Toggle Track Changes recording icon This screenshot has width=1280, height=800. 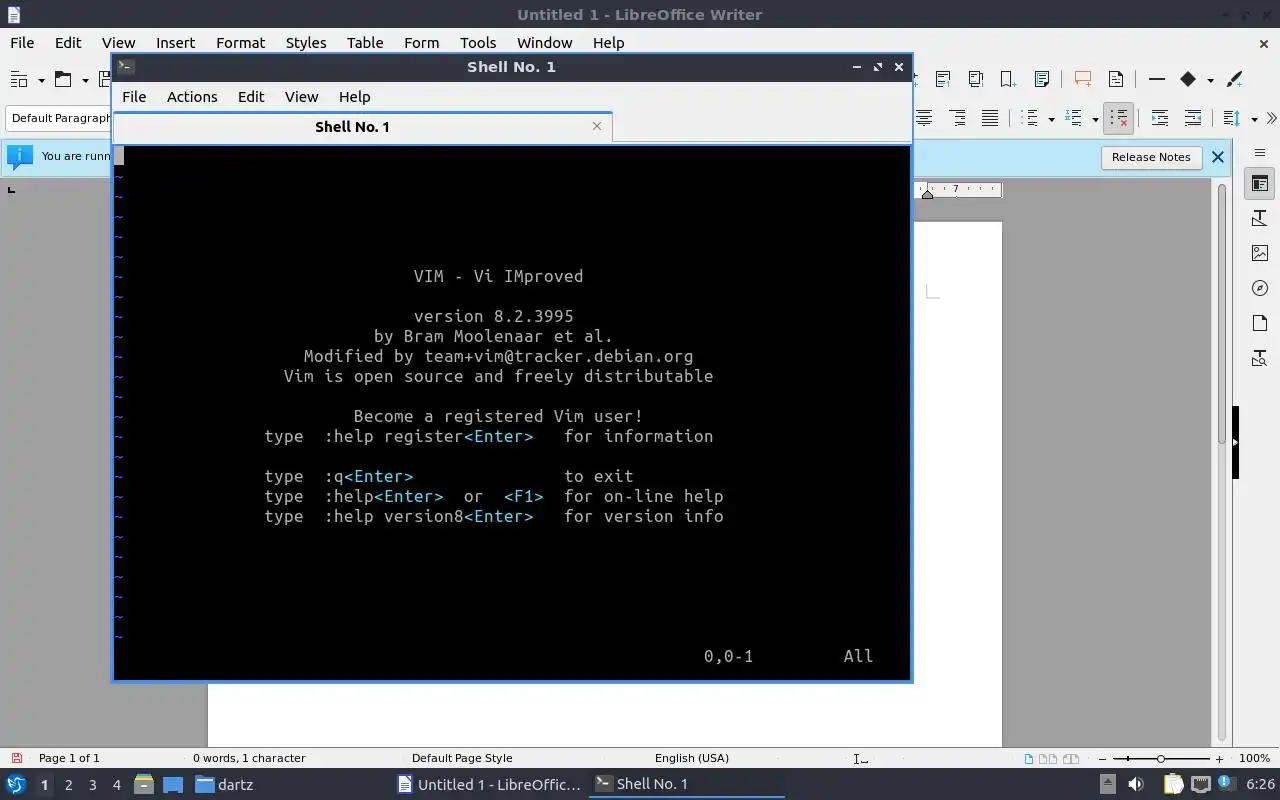click(1116, 79)
